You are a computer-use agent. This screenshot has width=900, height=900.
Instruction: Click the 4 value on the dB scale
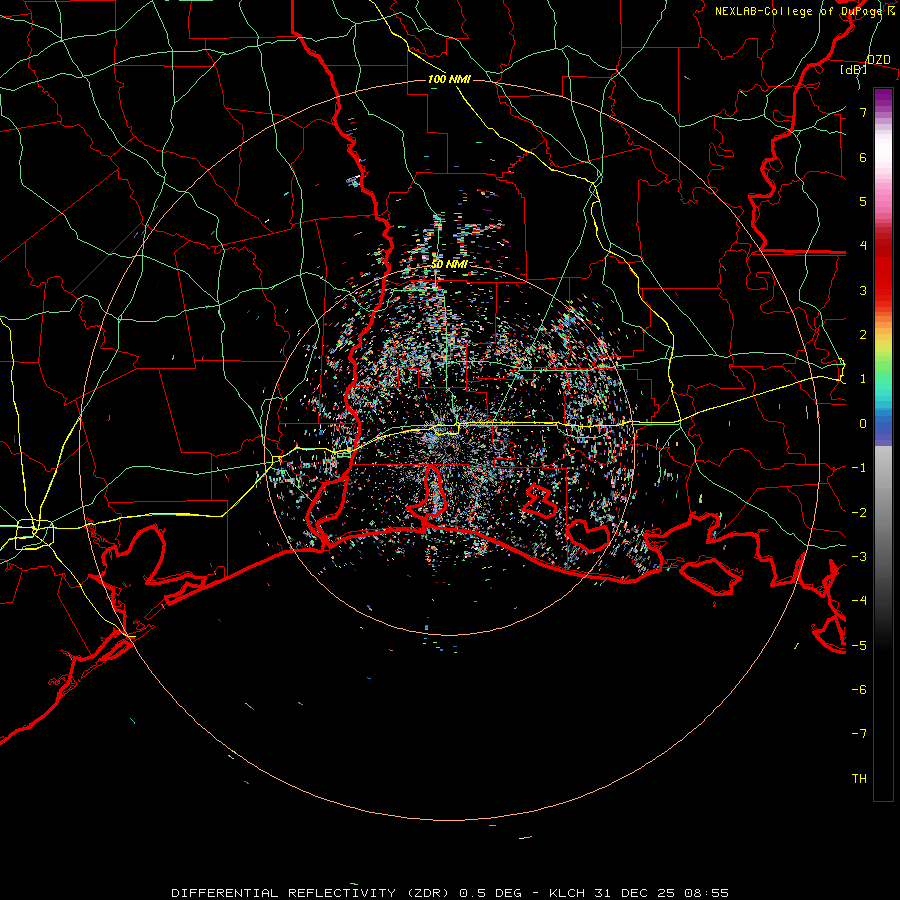click(863, 246)
